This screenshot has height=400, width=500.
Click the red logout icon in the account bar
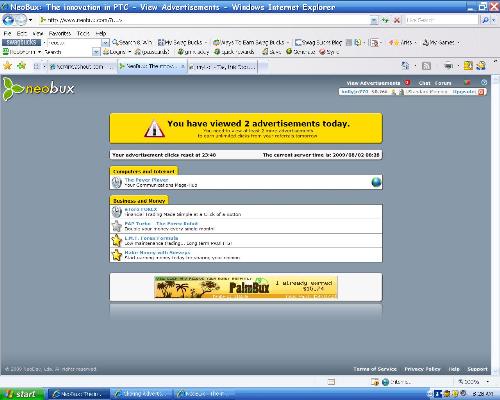[x=481, y=92]
